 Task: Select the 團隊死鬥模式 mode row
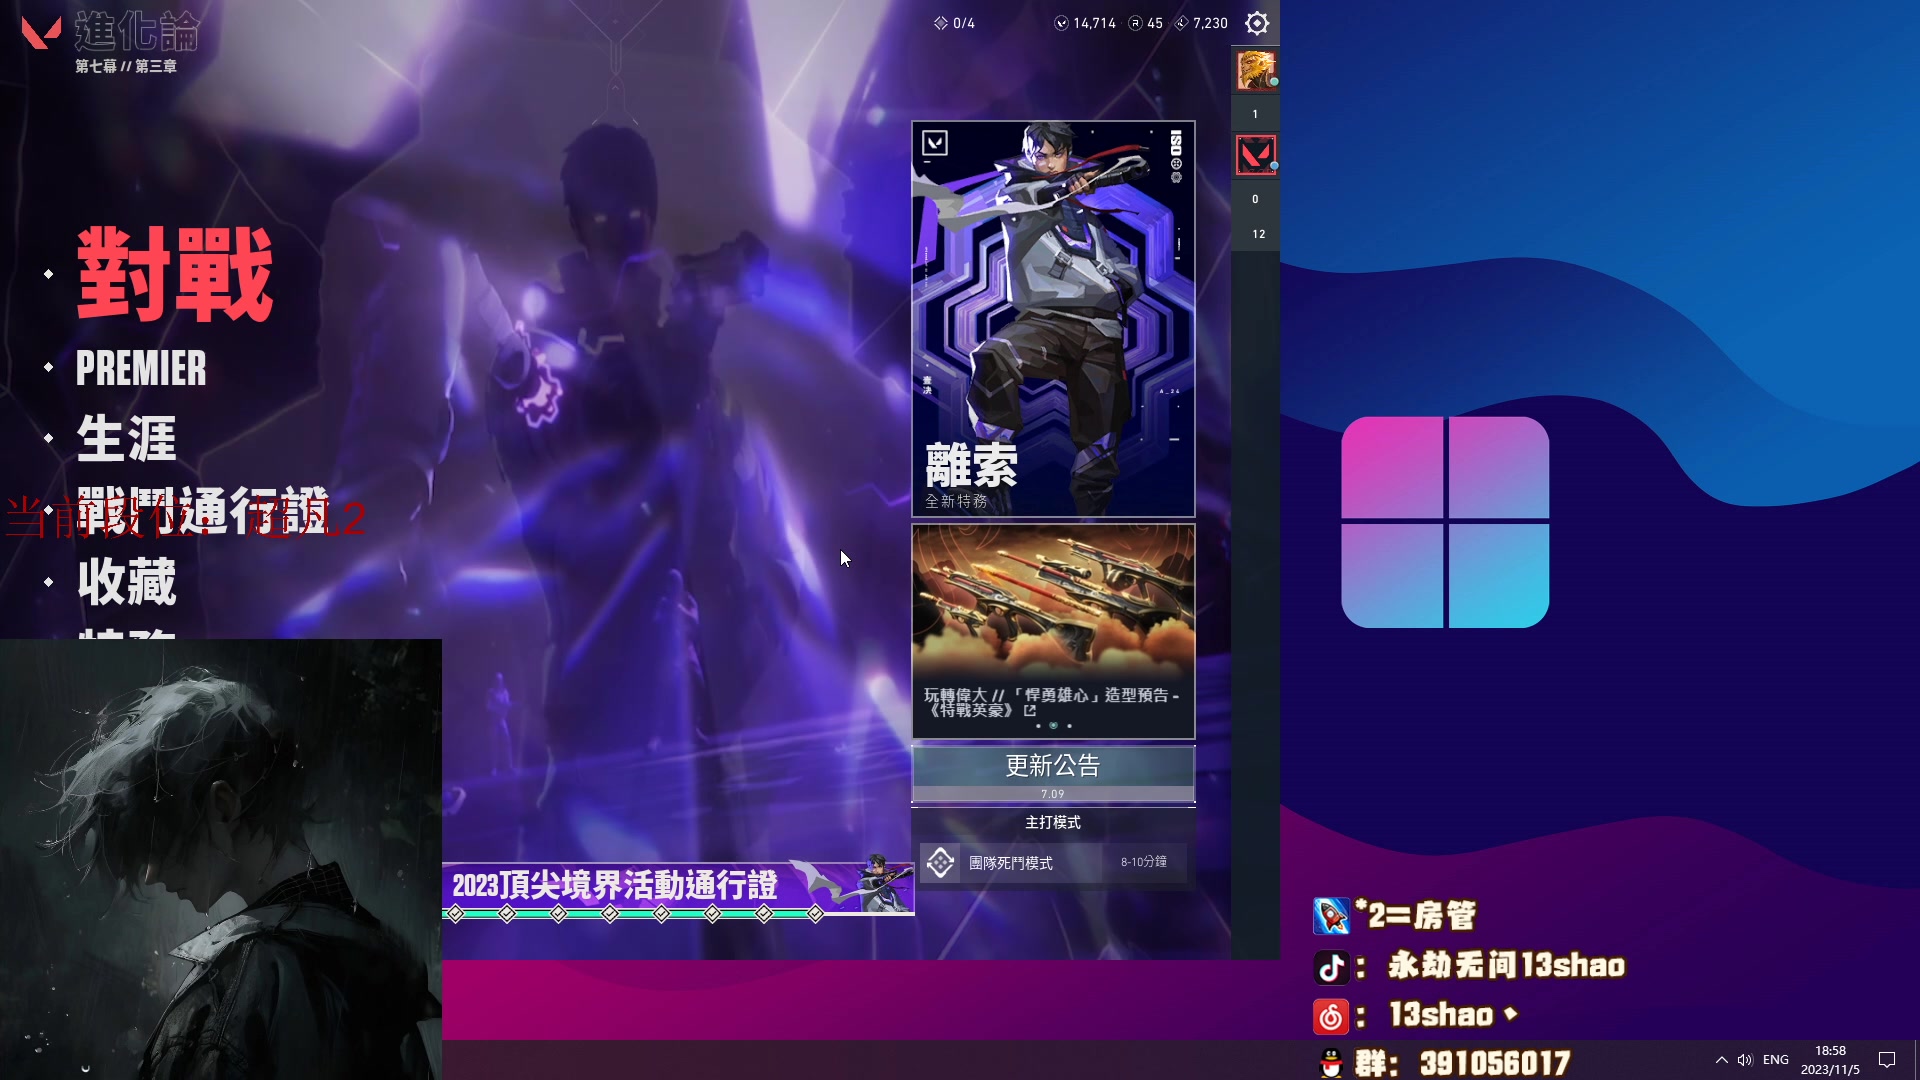[1053, 862]
